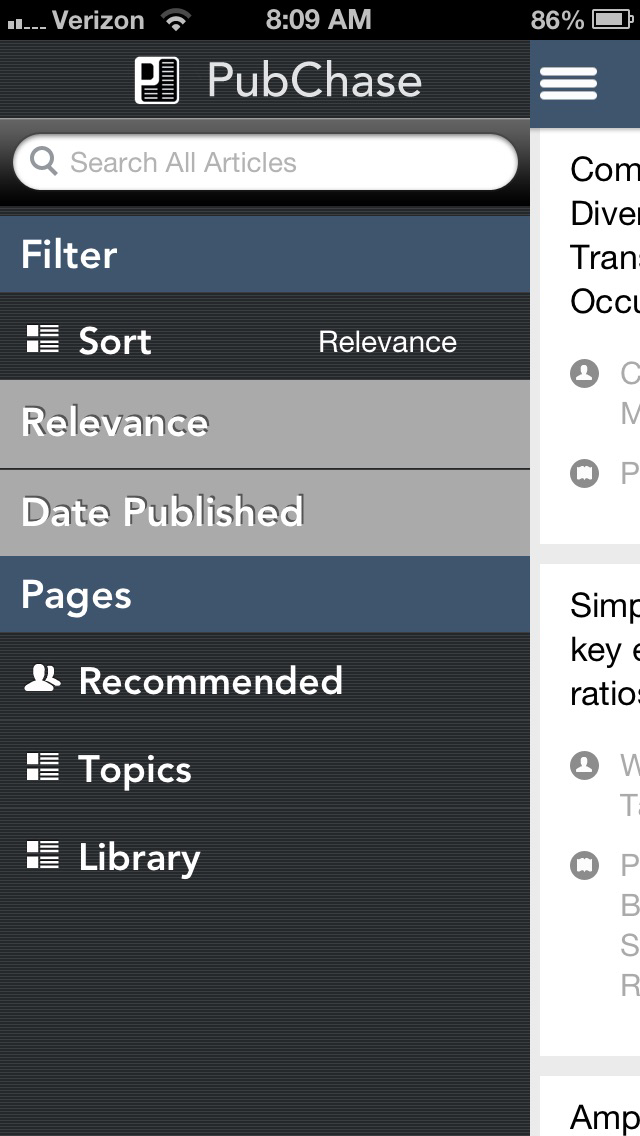Tap the Recommended people icon

[x=42, y=679]
